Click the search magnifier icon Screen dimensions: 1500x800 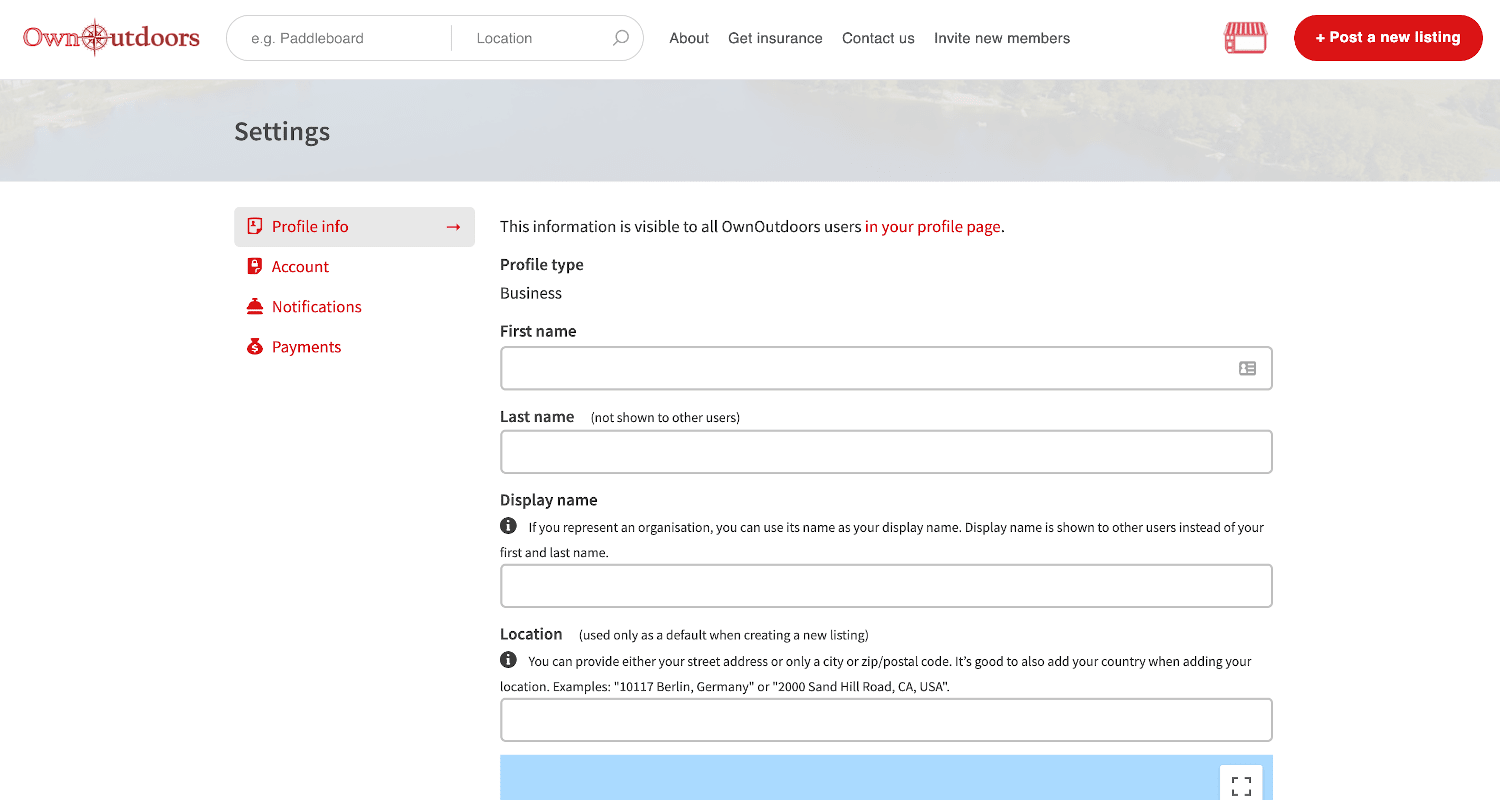(x=621, y=38)
